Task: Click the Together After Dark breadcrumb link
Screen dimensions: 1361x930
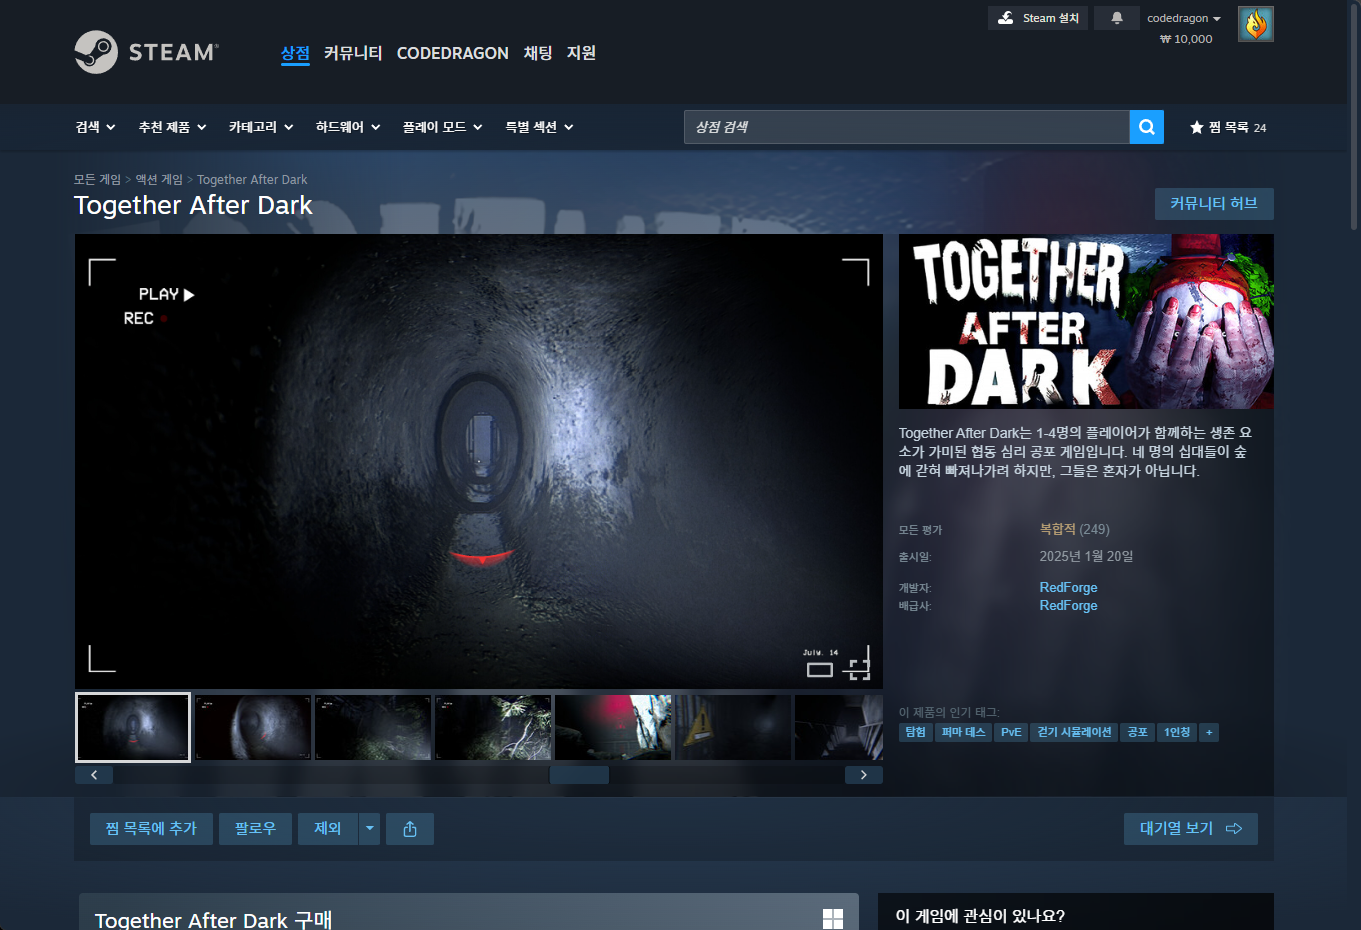Action: pyautogui.click(x=252, y=180)
